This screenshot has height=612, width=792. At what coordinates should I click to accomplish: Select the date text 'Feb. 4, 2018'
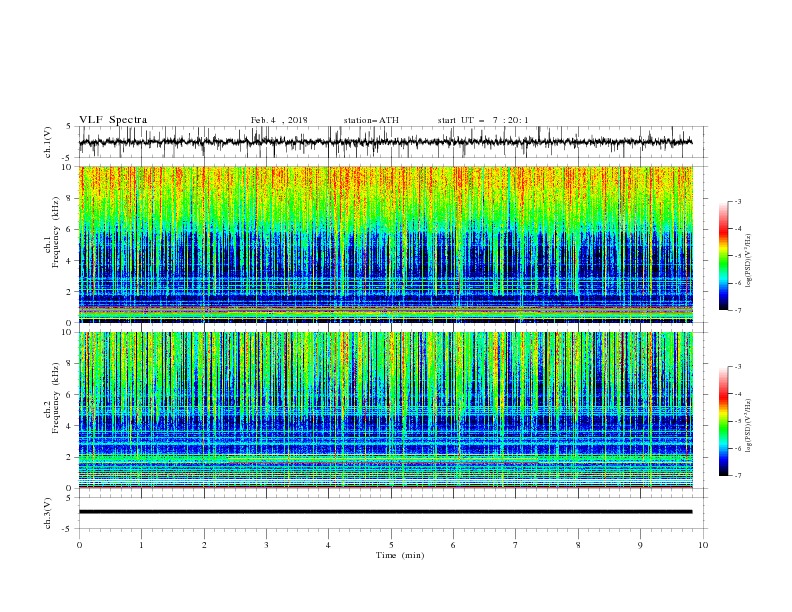[x=279, y=120]
